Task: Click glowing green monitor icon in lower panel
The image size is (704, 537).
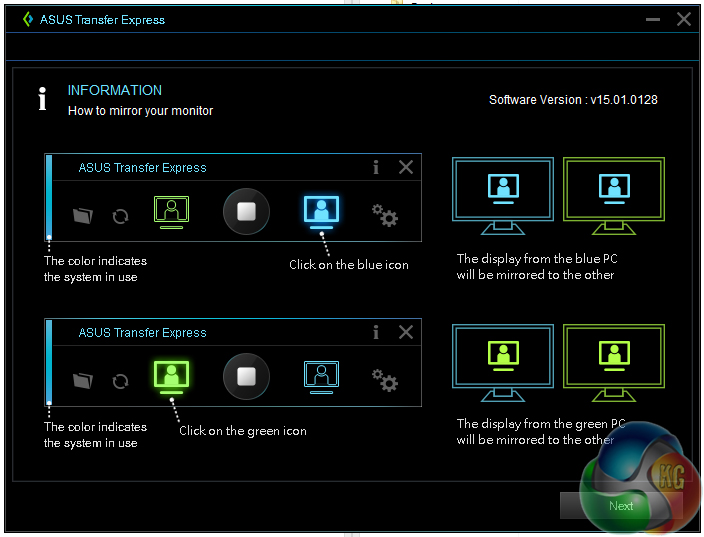Action: 172,377
